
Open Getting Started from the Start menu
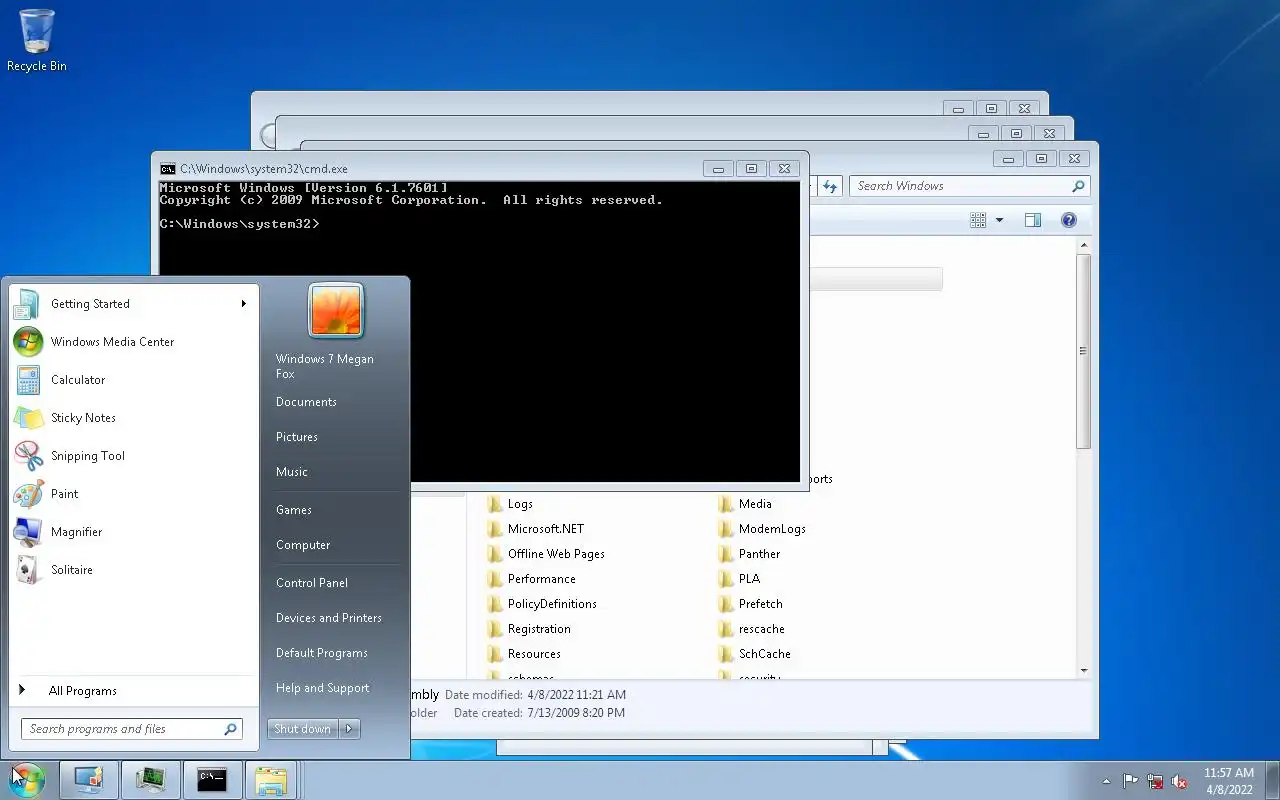pos(133,304)
